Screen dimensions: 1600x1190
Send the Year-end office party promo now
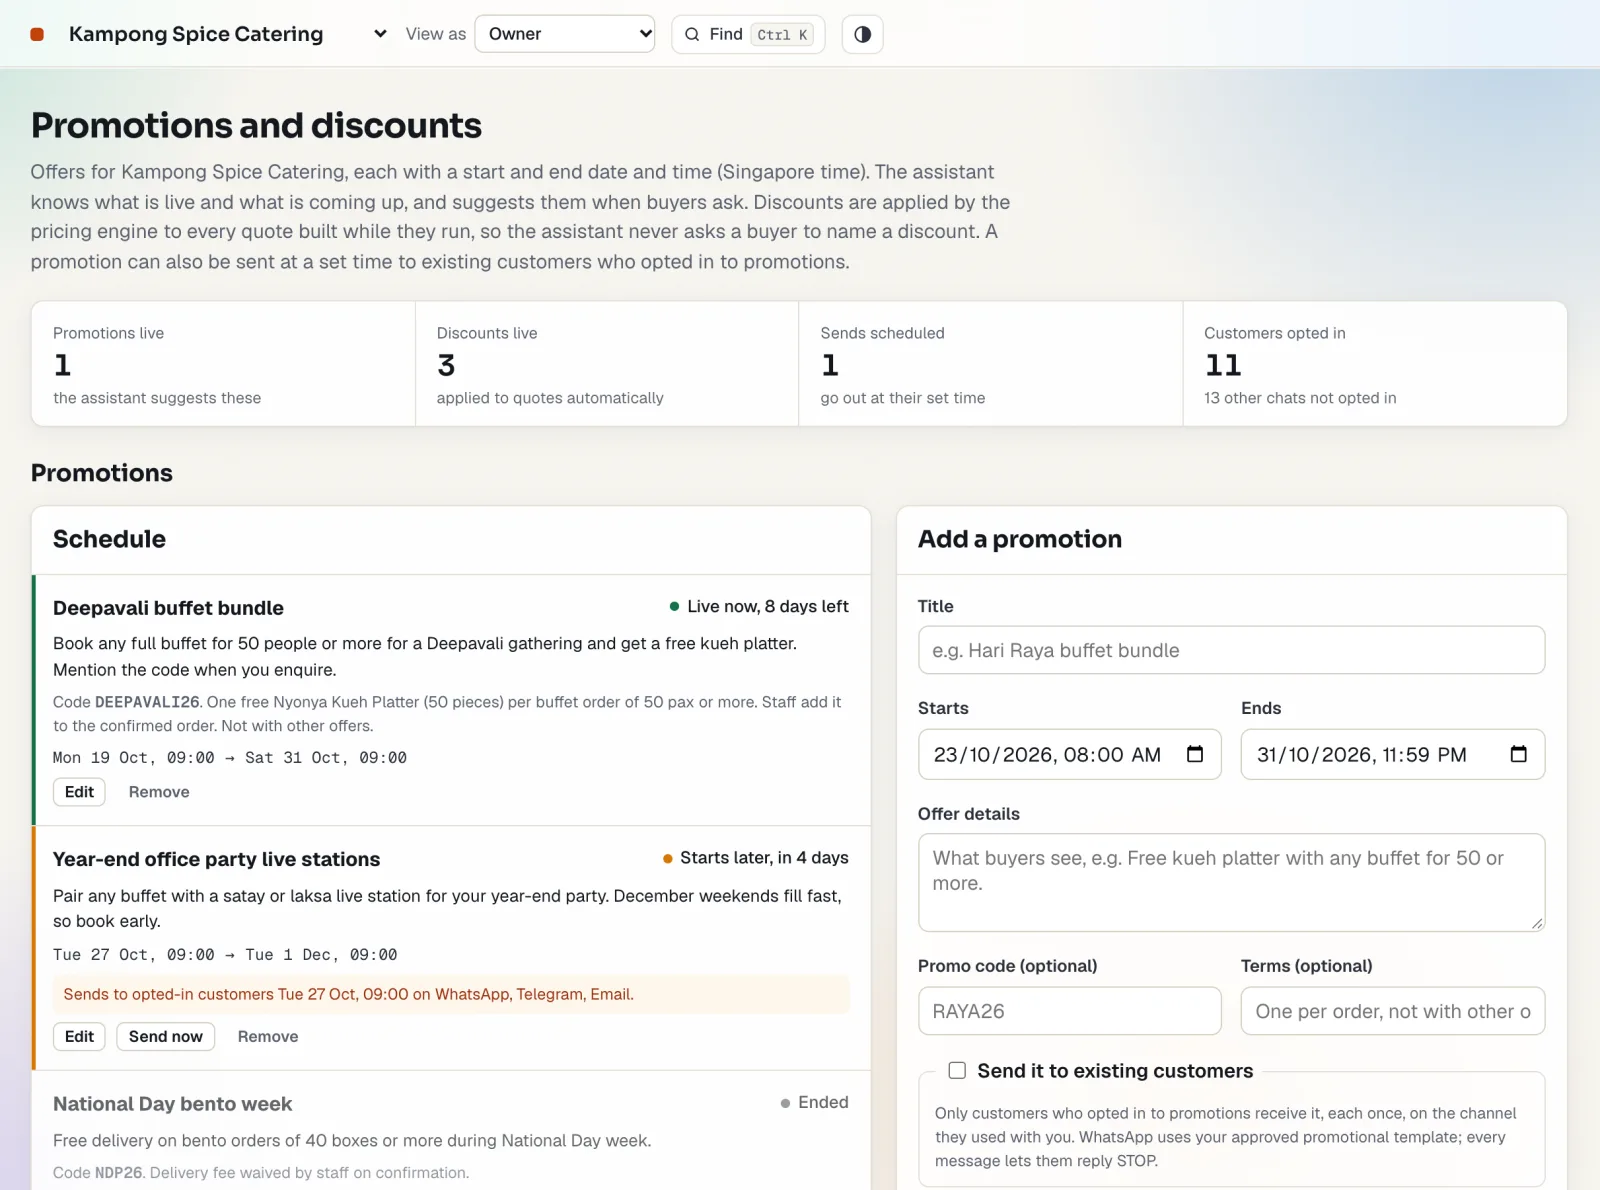166,1037
